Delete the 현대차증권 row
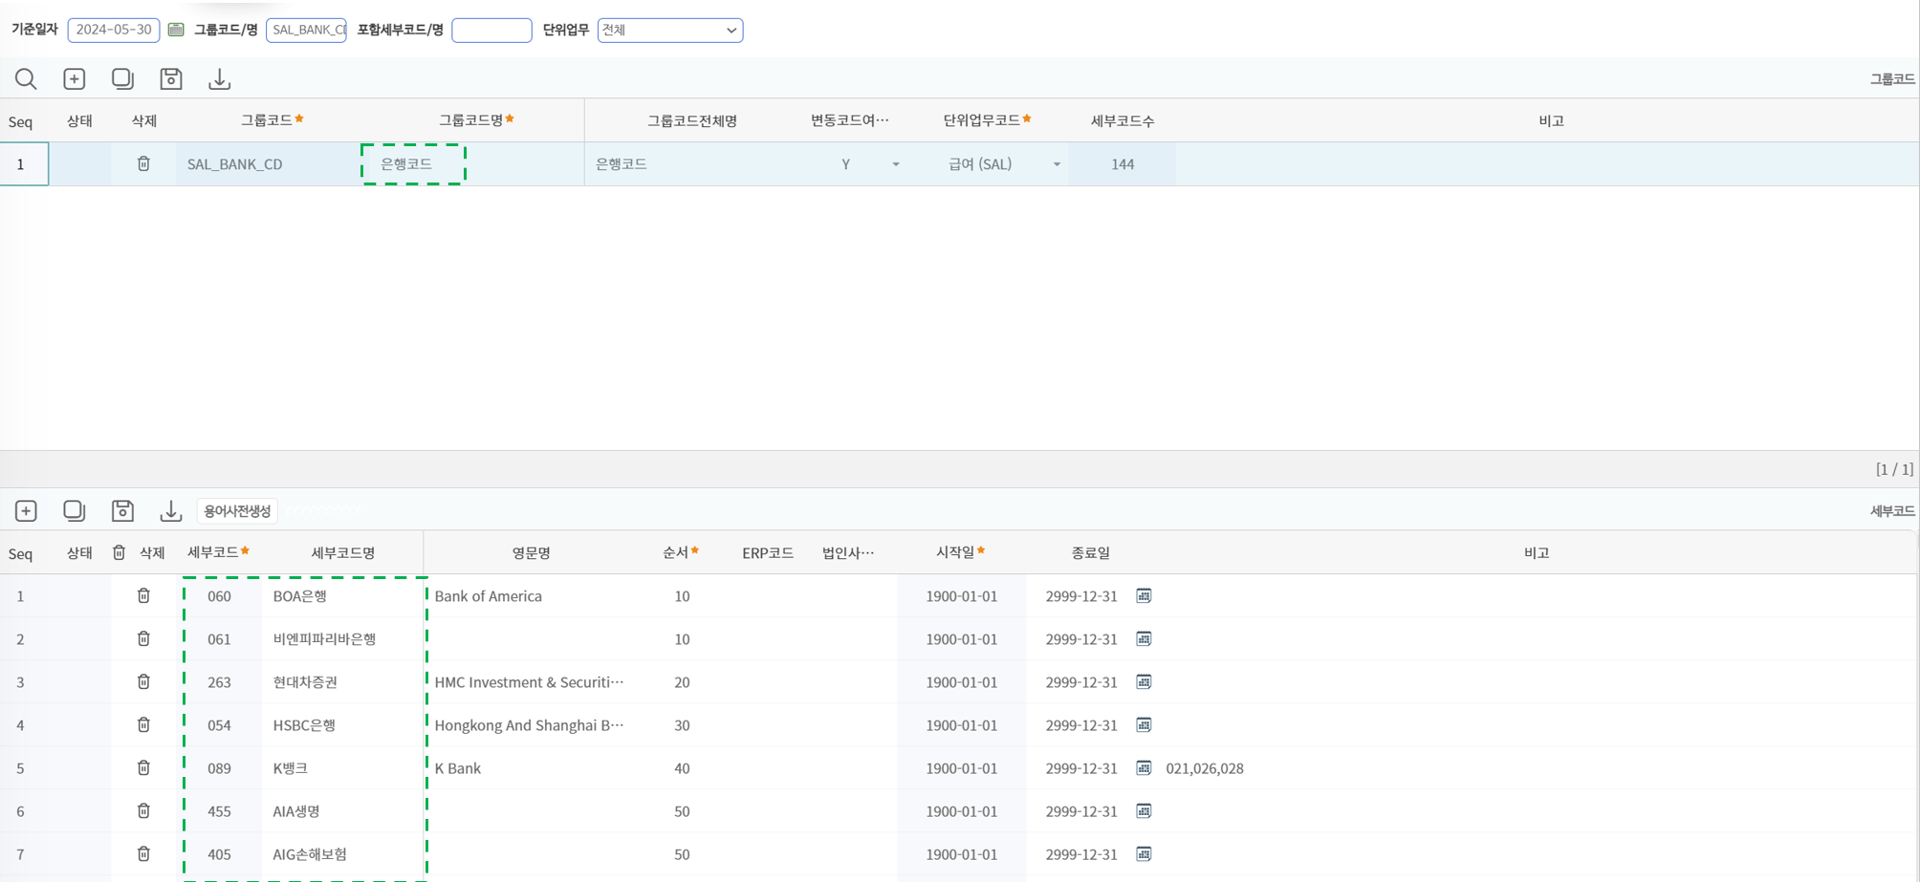 [144, 682]
